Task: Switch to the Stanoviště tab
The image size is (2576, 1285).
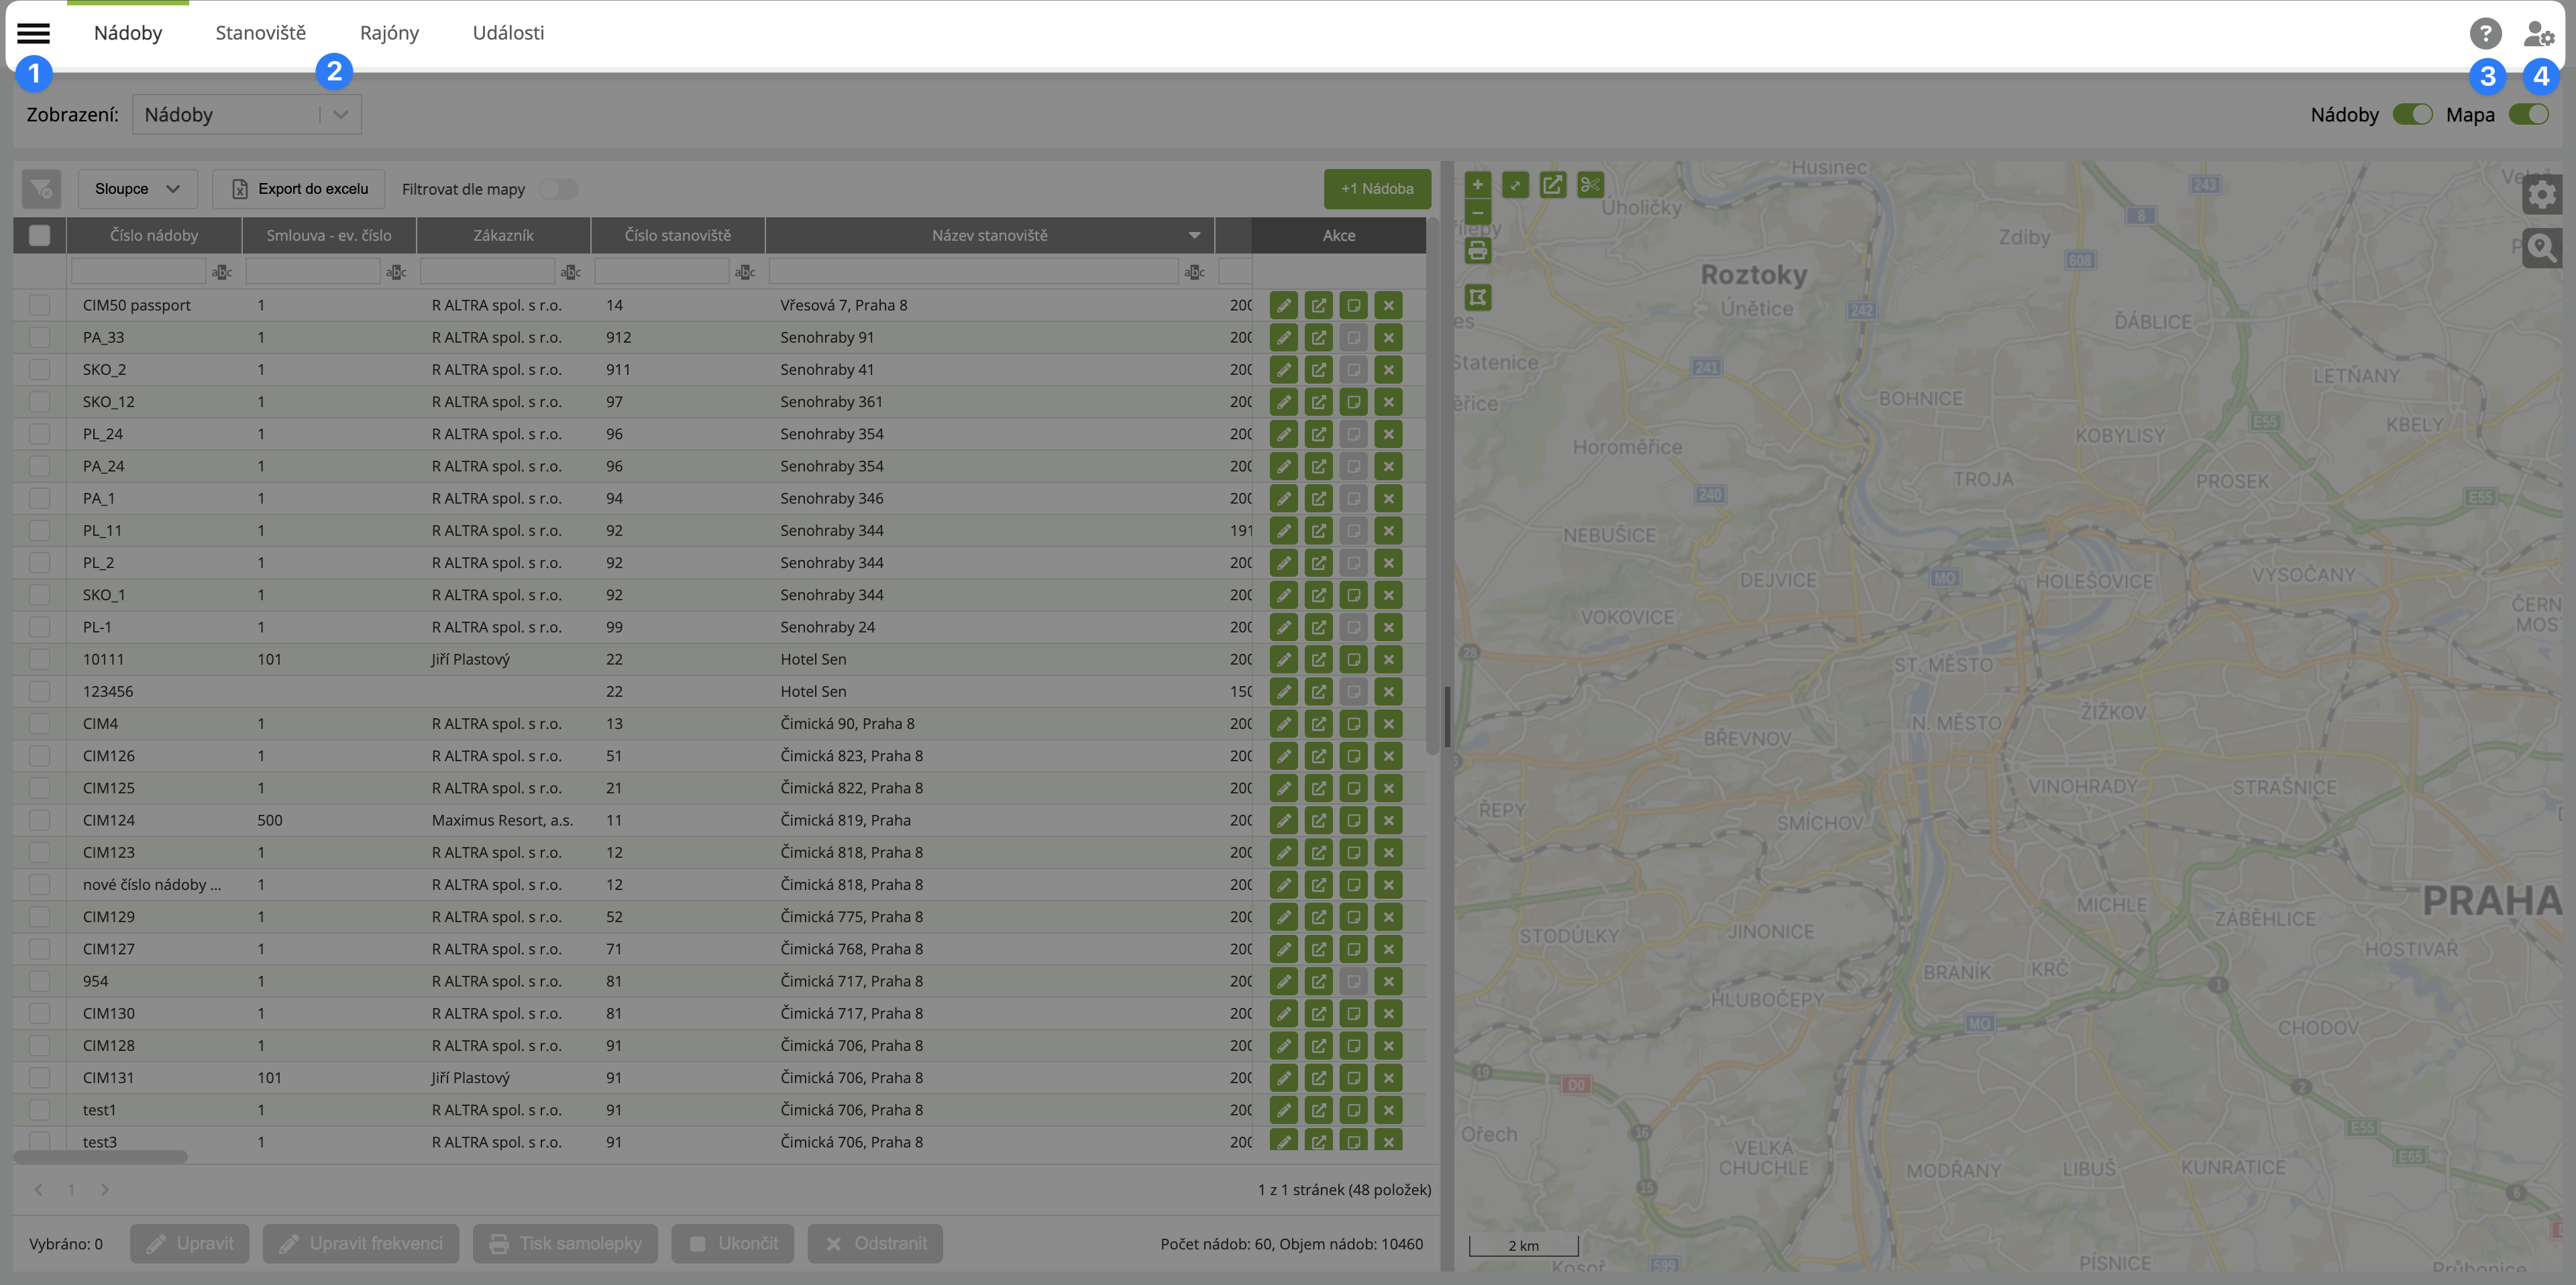Action: 260,33
